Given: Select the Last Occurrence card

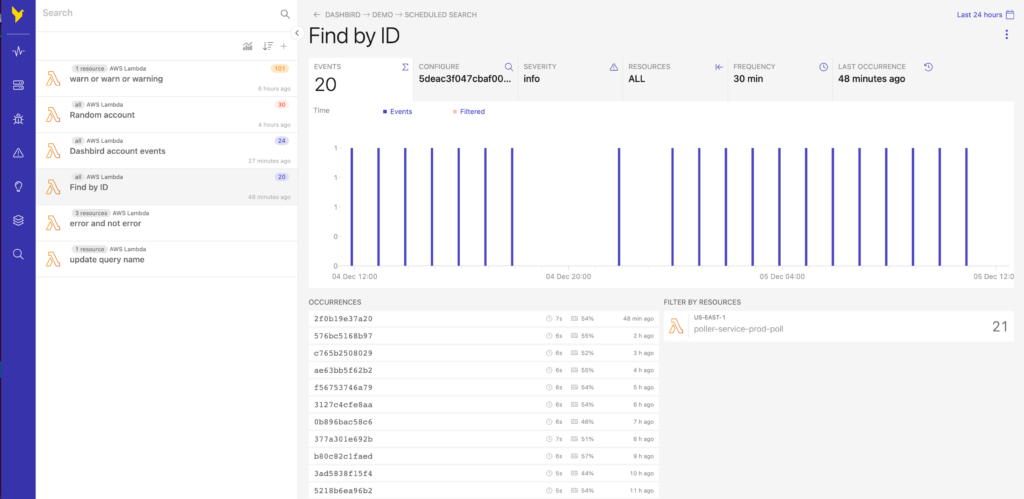Looking at the screenshot, I should pyautogui.click(x=885, y=79).
